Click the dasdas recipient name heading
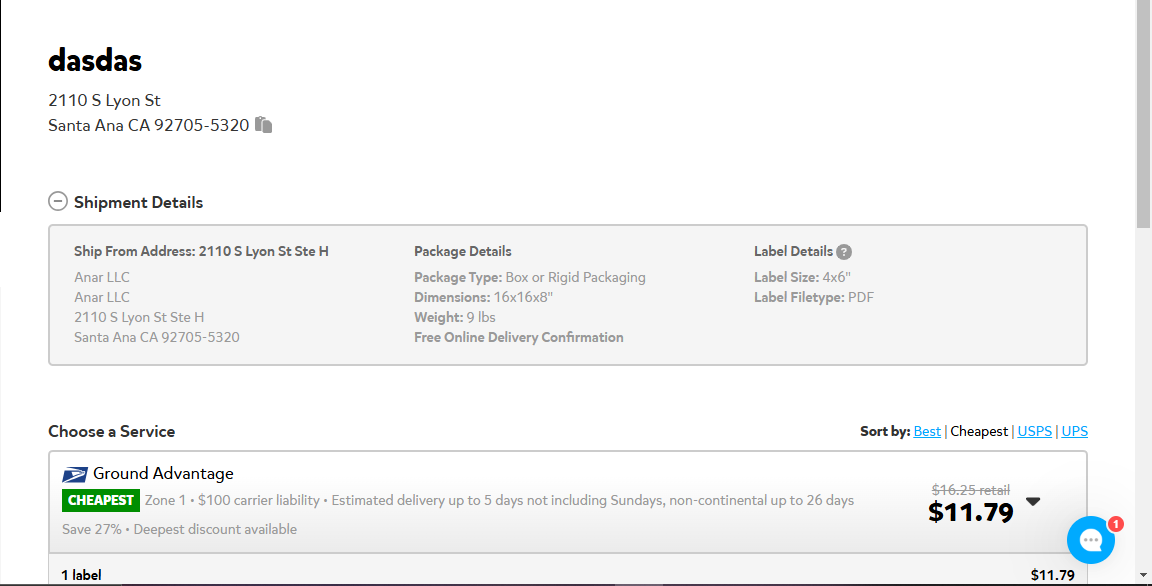Screen dimensions: 1152x586 pos(95,60)
